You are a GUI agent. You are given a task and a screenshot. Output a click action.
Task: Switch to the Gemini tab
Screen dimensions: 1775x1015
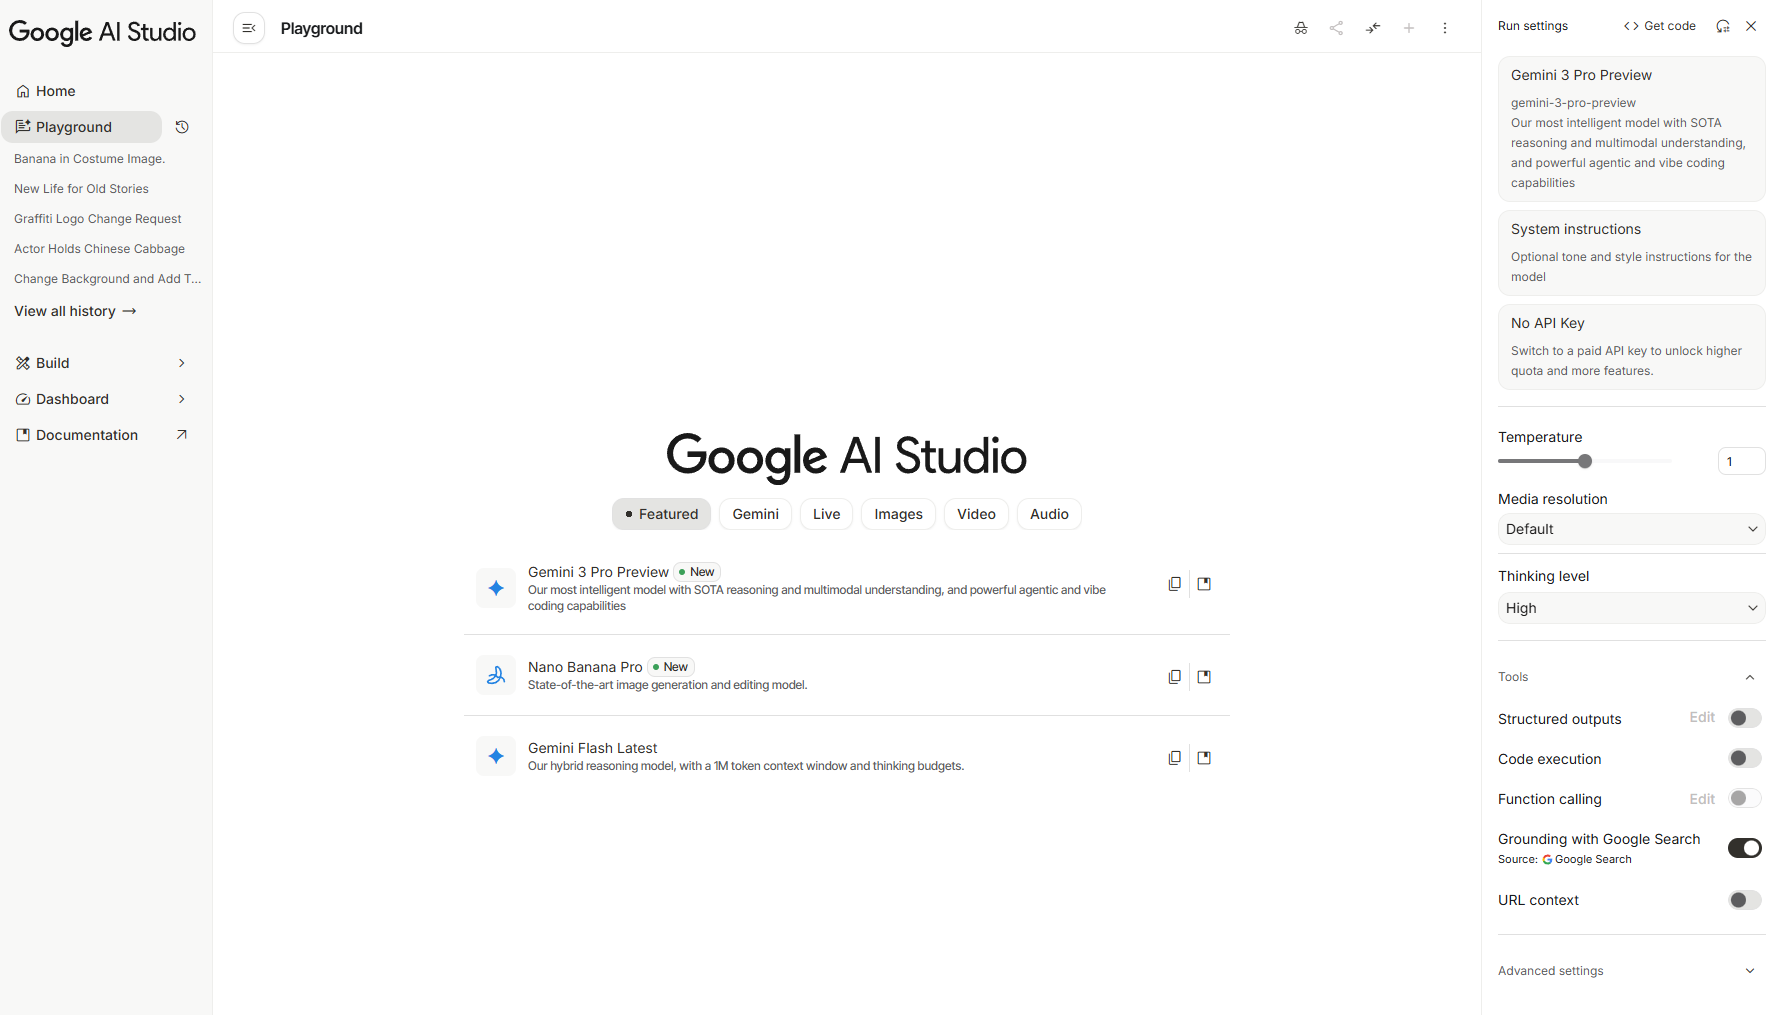(x=755, y=514)
